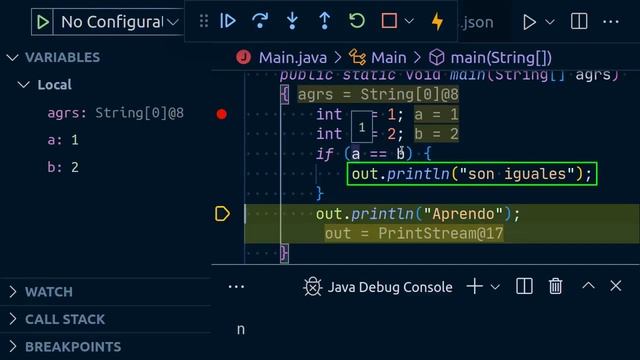Click inline hint out = PrintStream@17

pyautogui.click(x=414, y=233)
